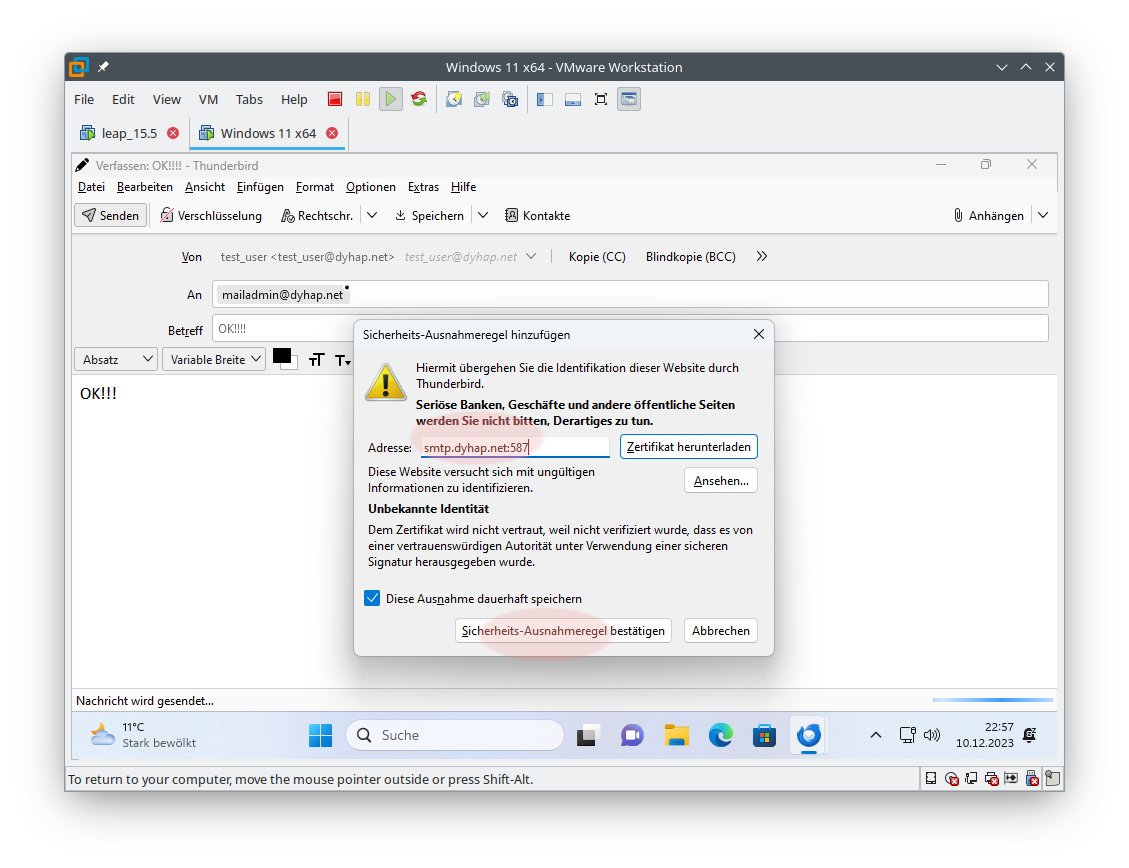Open File Explorer from the taskbar

tap(676, 735)
